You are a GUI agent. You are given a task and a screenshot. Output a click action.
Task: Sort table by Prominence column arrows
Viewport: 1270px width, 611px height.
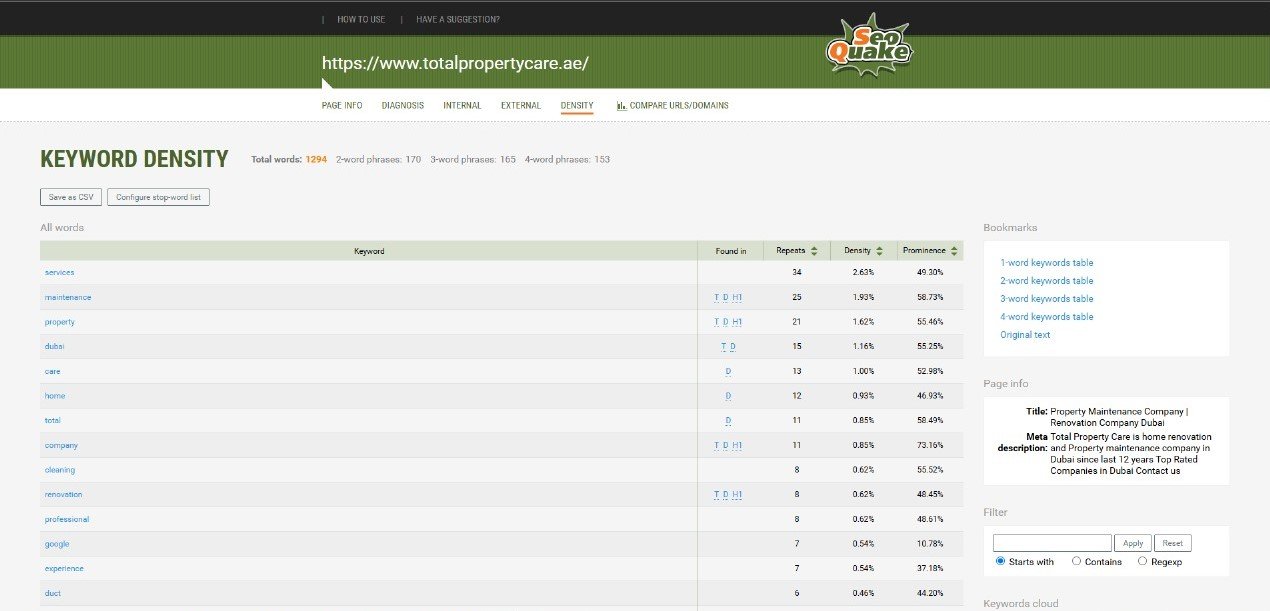coord(954,251)
